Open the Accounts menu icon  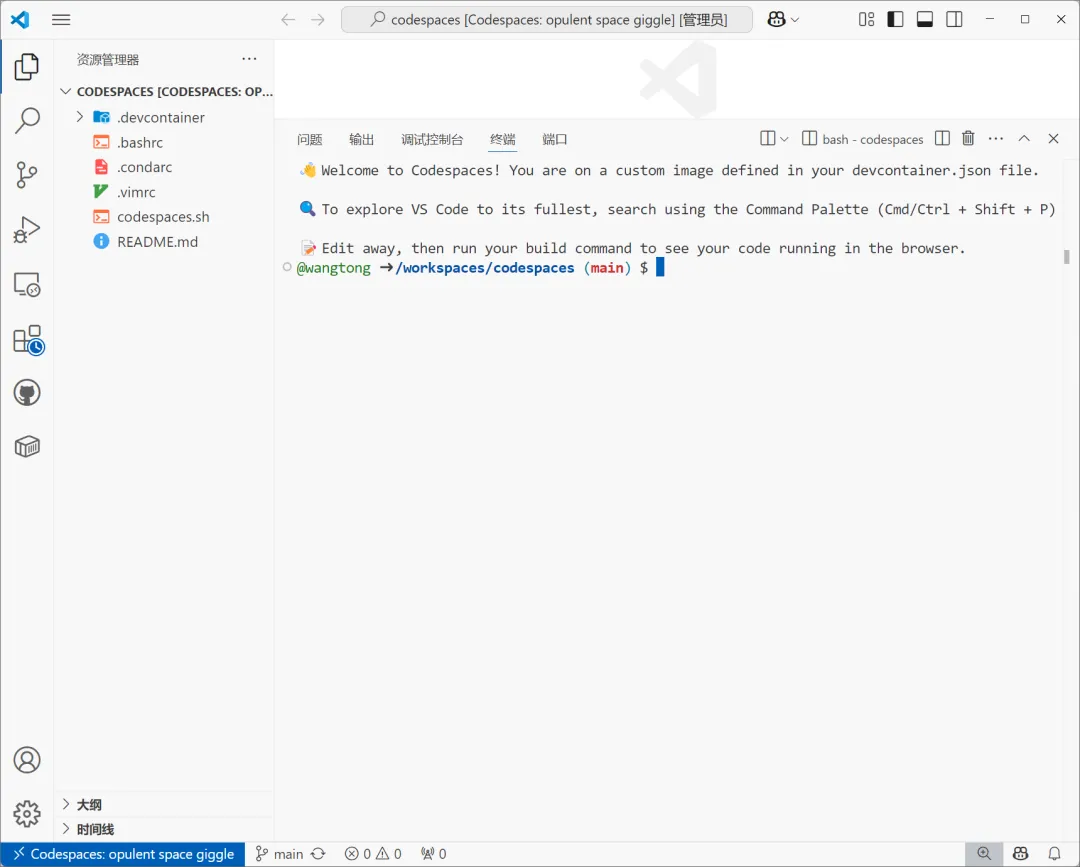point(27,760)
